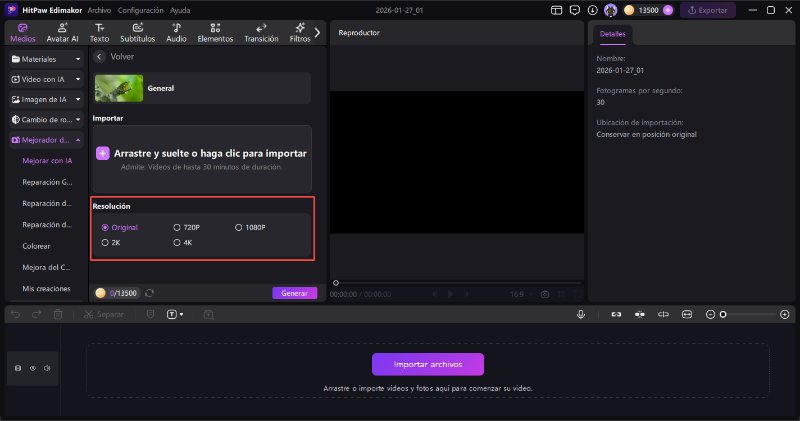Click Arrastre y suelte import area text
Image resolution: width=800 pixels, height=421 pixels.
(210, 154)
